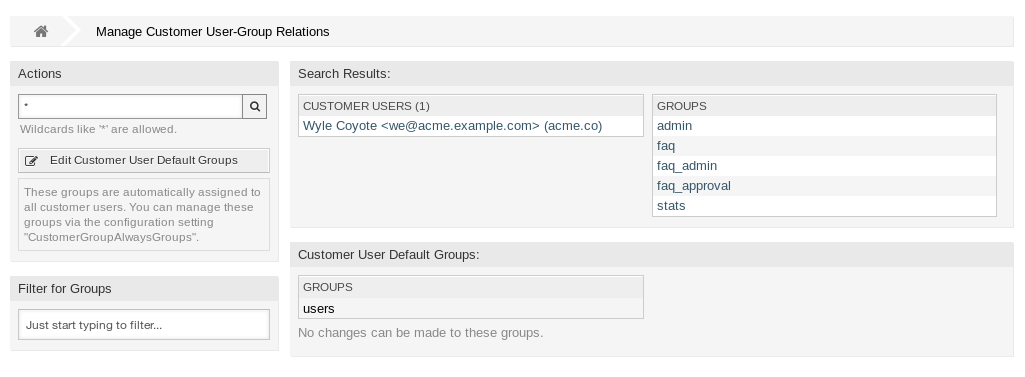Click the search magnifier button
Screen dimensions: 1025x377
click(x=255, y=107)
